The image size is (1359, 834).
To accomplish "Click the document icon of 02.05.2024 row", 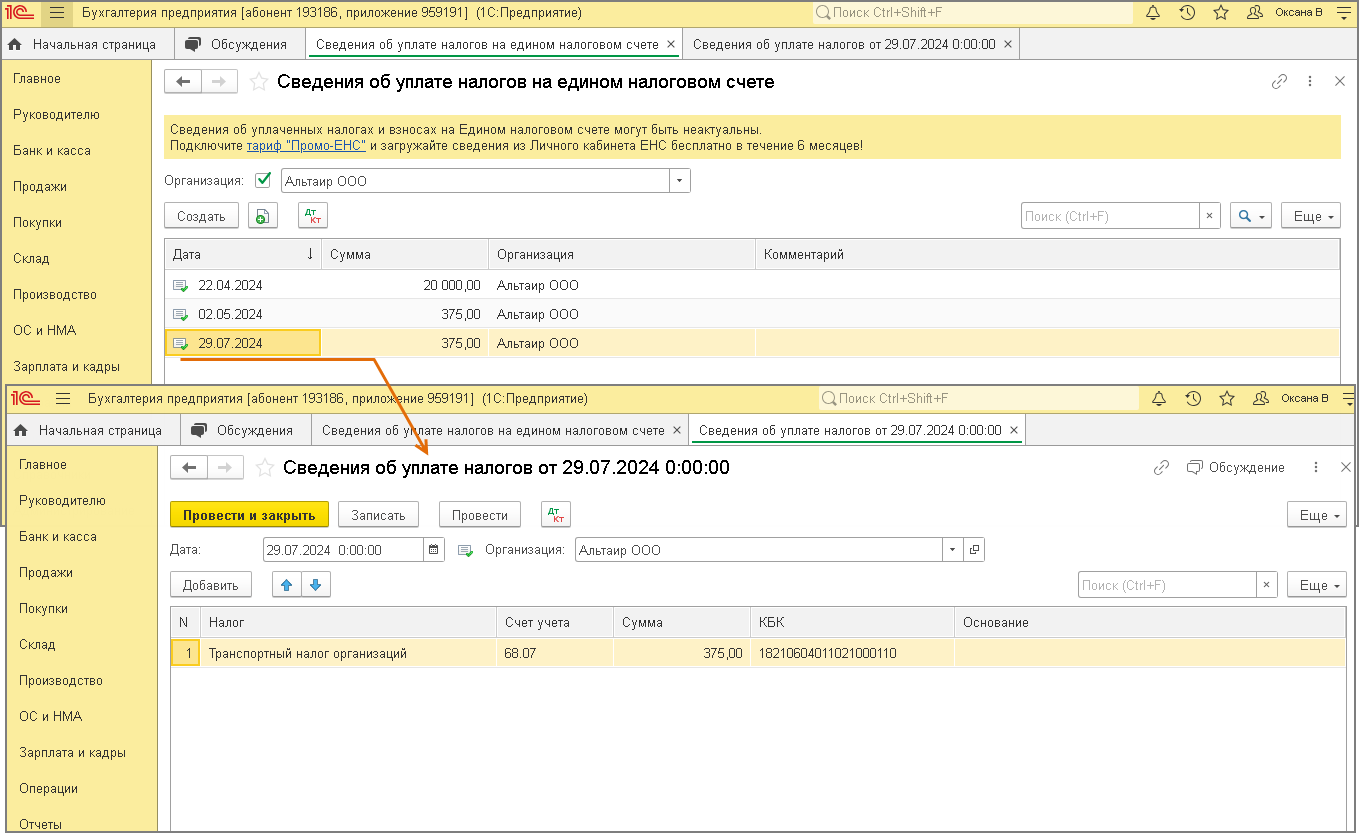I will (x=180, y=314).
